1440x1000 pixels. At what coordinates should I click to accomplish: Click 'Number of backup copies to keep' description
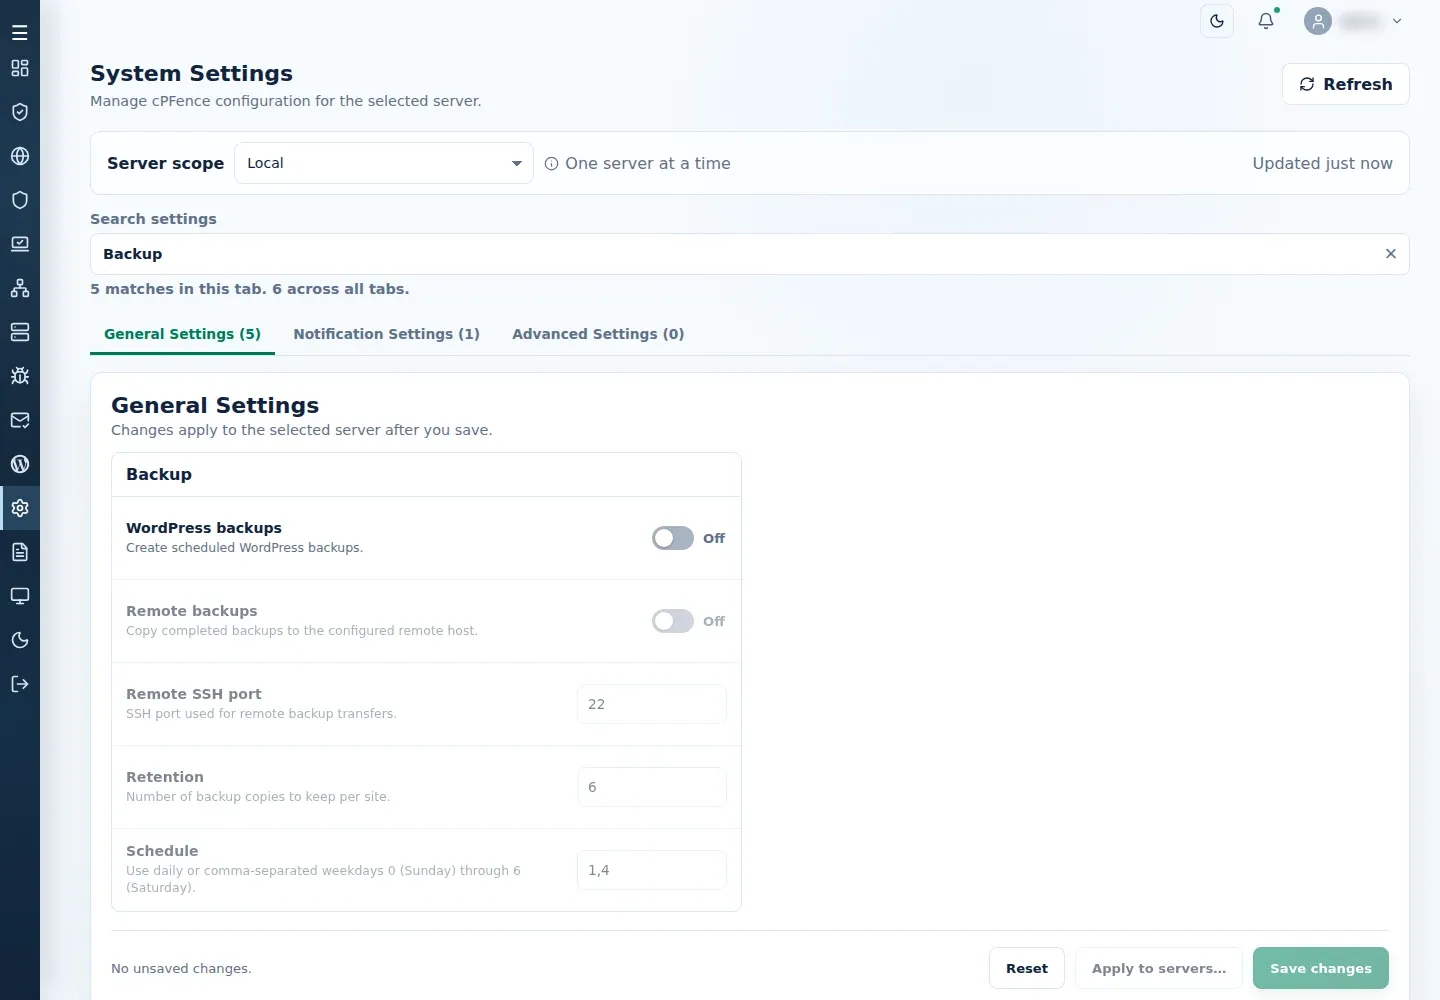pyautogui.click(x=257, y=797)
